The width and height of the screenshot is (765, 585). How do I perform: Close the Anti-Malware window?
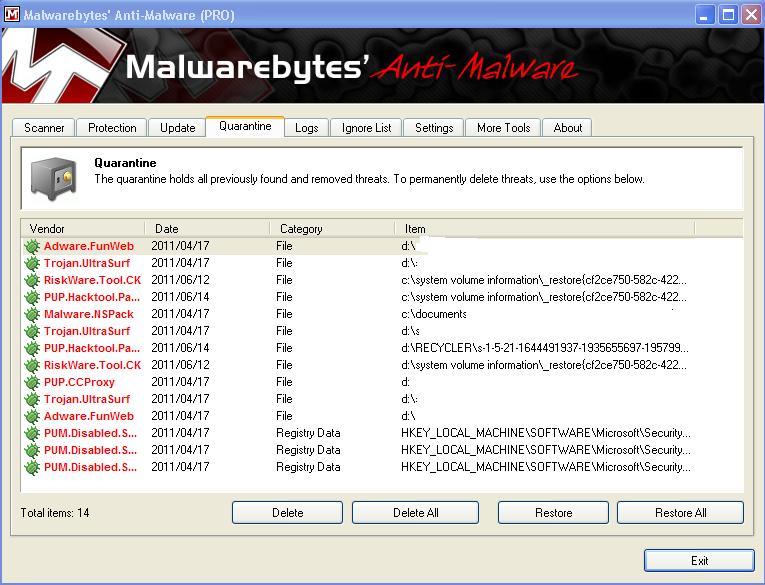coord(752,15)
